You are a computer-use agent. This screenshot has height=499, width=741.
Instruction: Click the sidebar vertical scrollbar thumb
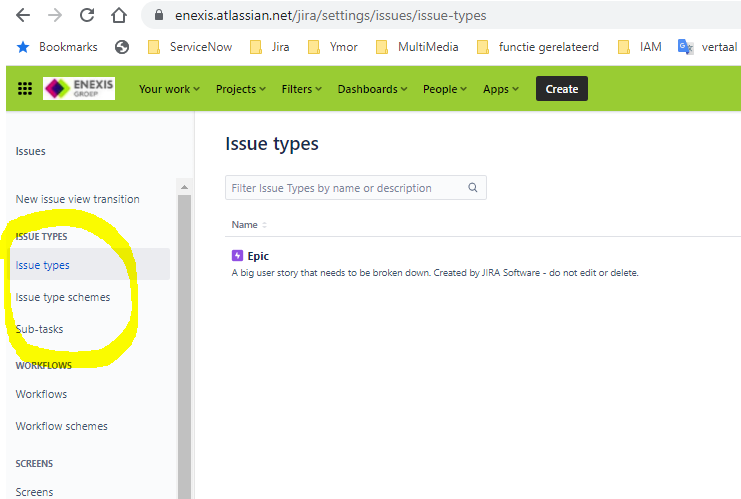pos(184,346)
